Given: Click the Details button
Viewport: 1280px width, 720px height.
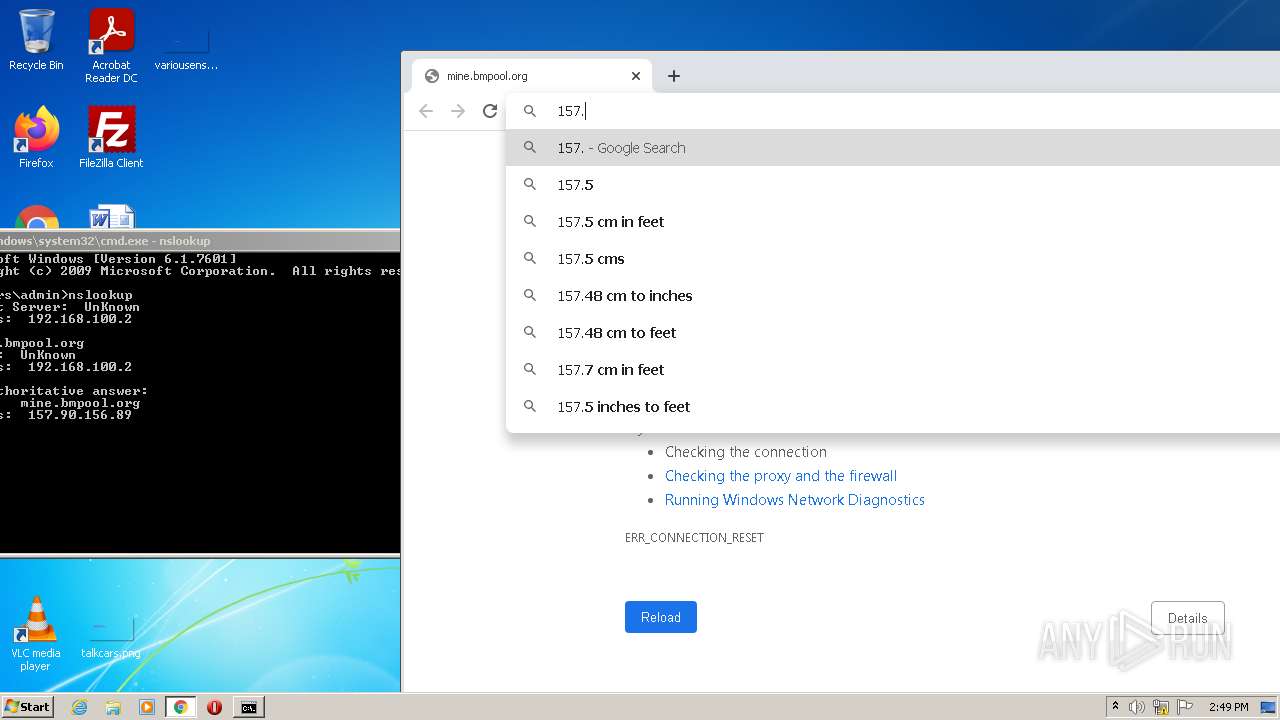Looking at the screenshot, I should (1188, 618).
